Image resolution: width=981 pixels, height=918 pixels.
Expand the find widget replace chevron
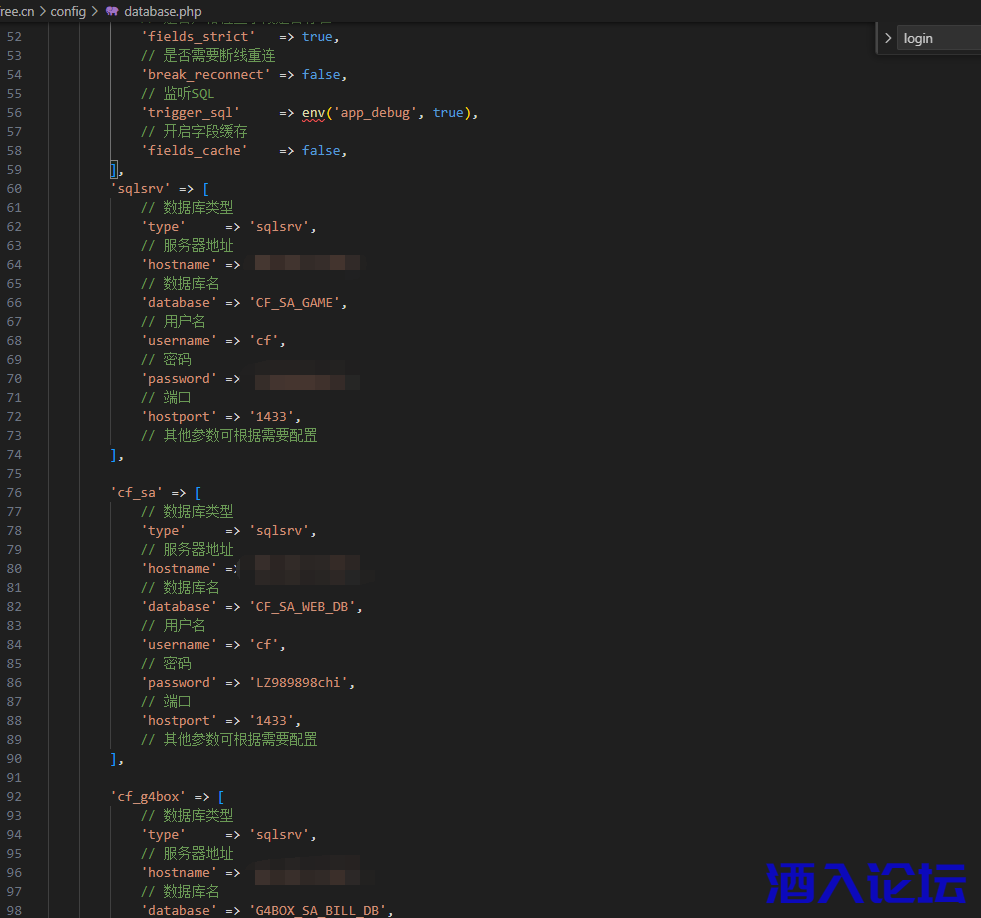point(887,38)
